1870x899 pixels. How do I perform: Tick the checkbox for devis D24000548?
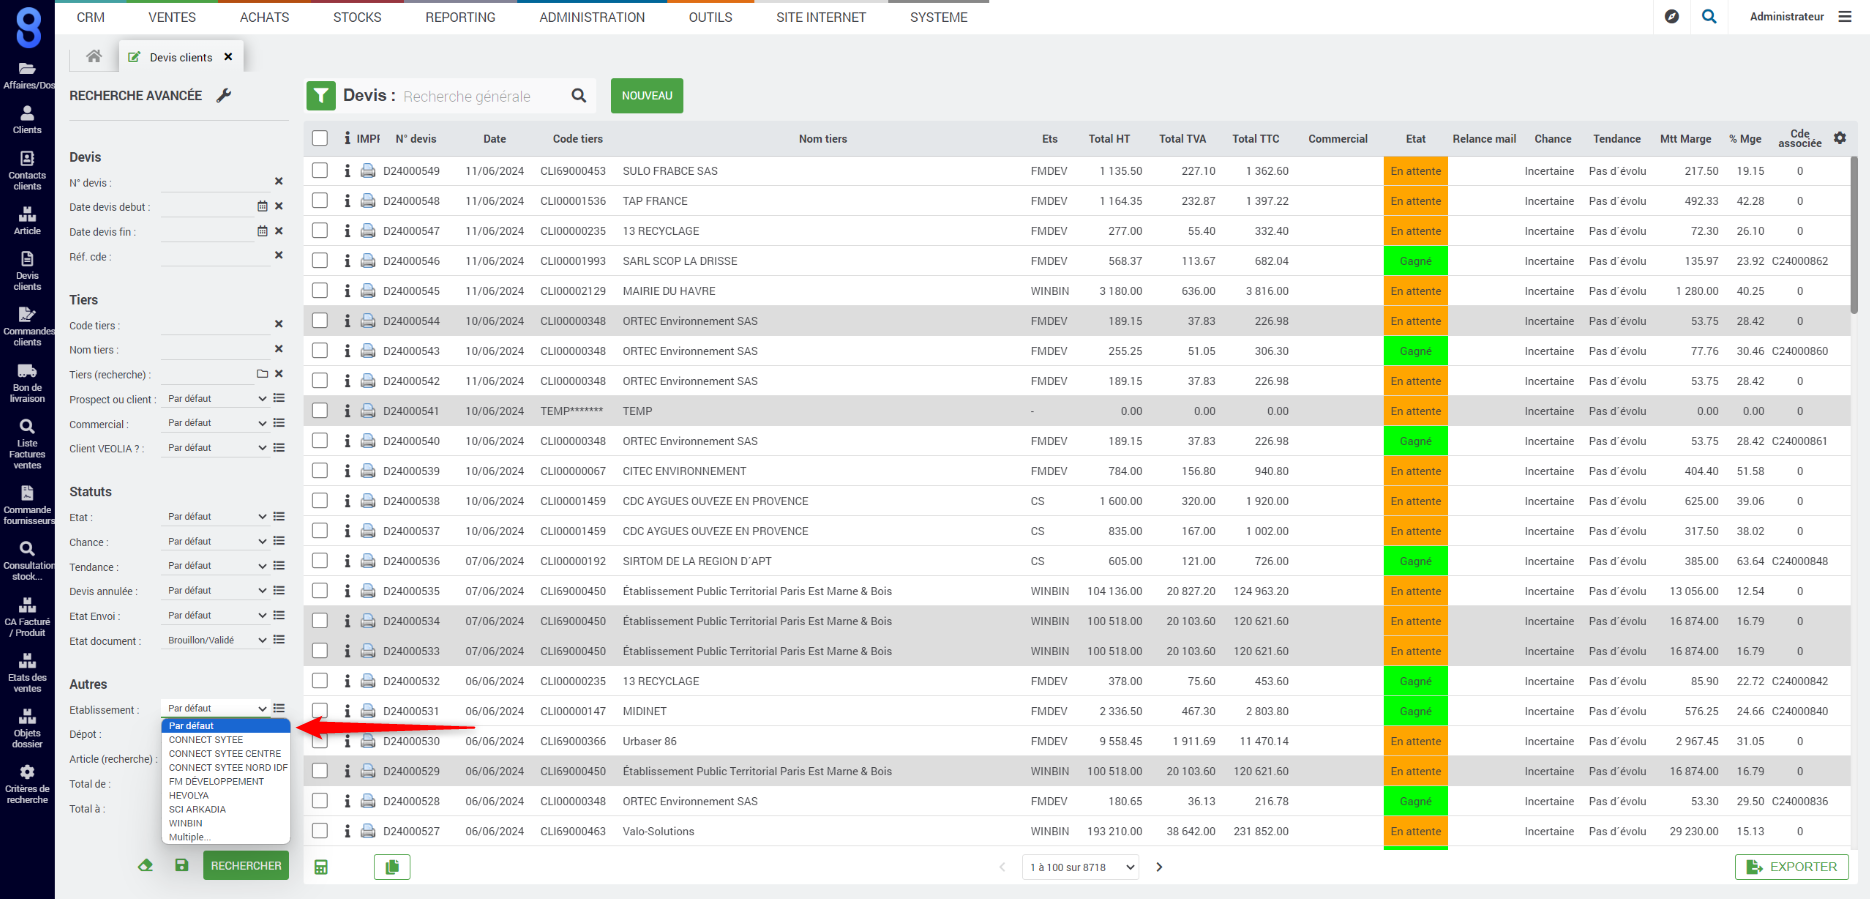[320, 201]
